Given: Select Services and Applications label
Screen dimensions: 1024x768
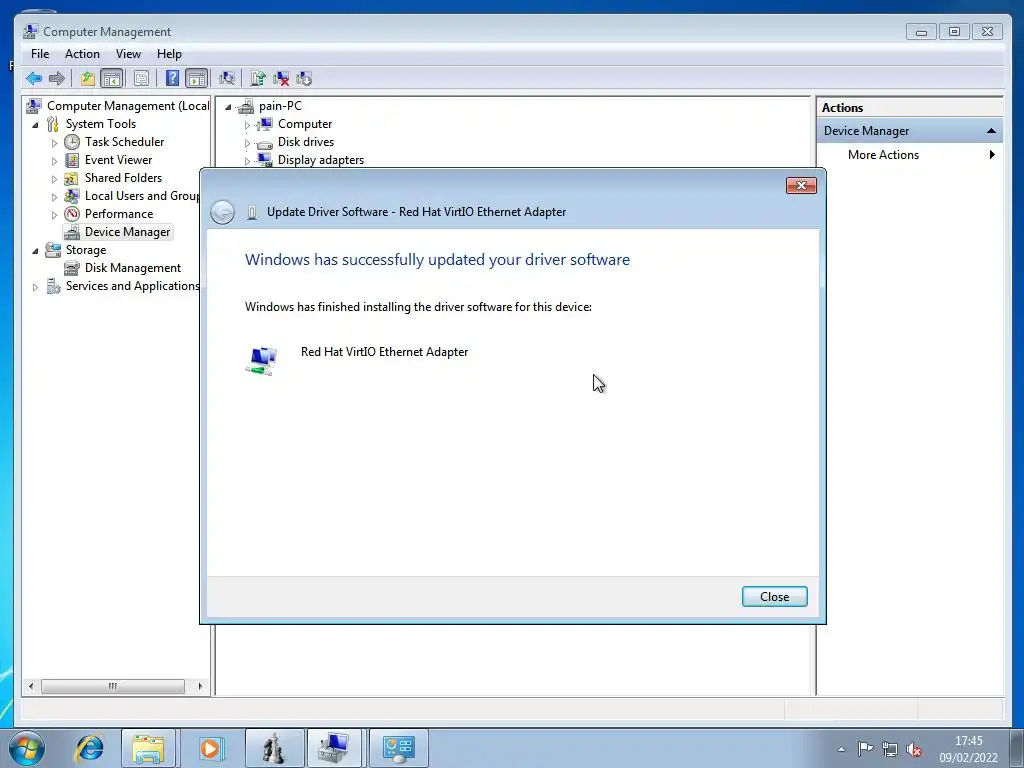Looking at the screenshot, I should (132, 286).
